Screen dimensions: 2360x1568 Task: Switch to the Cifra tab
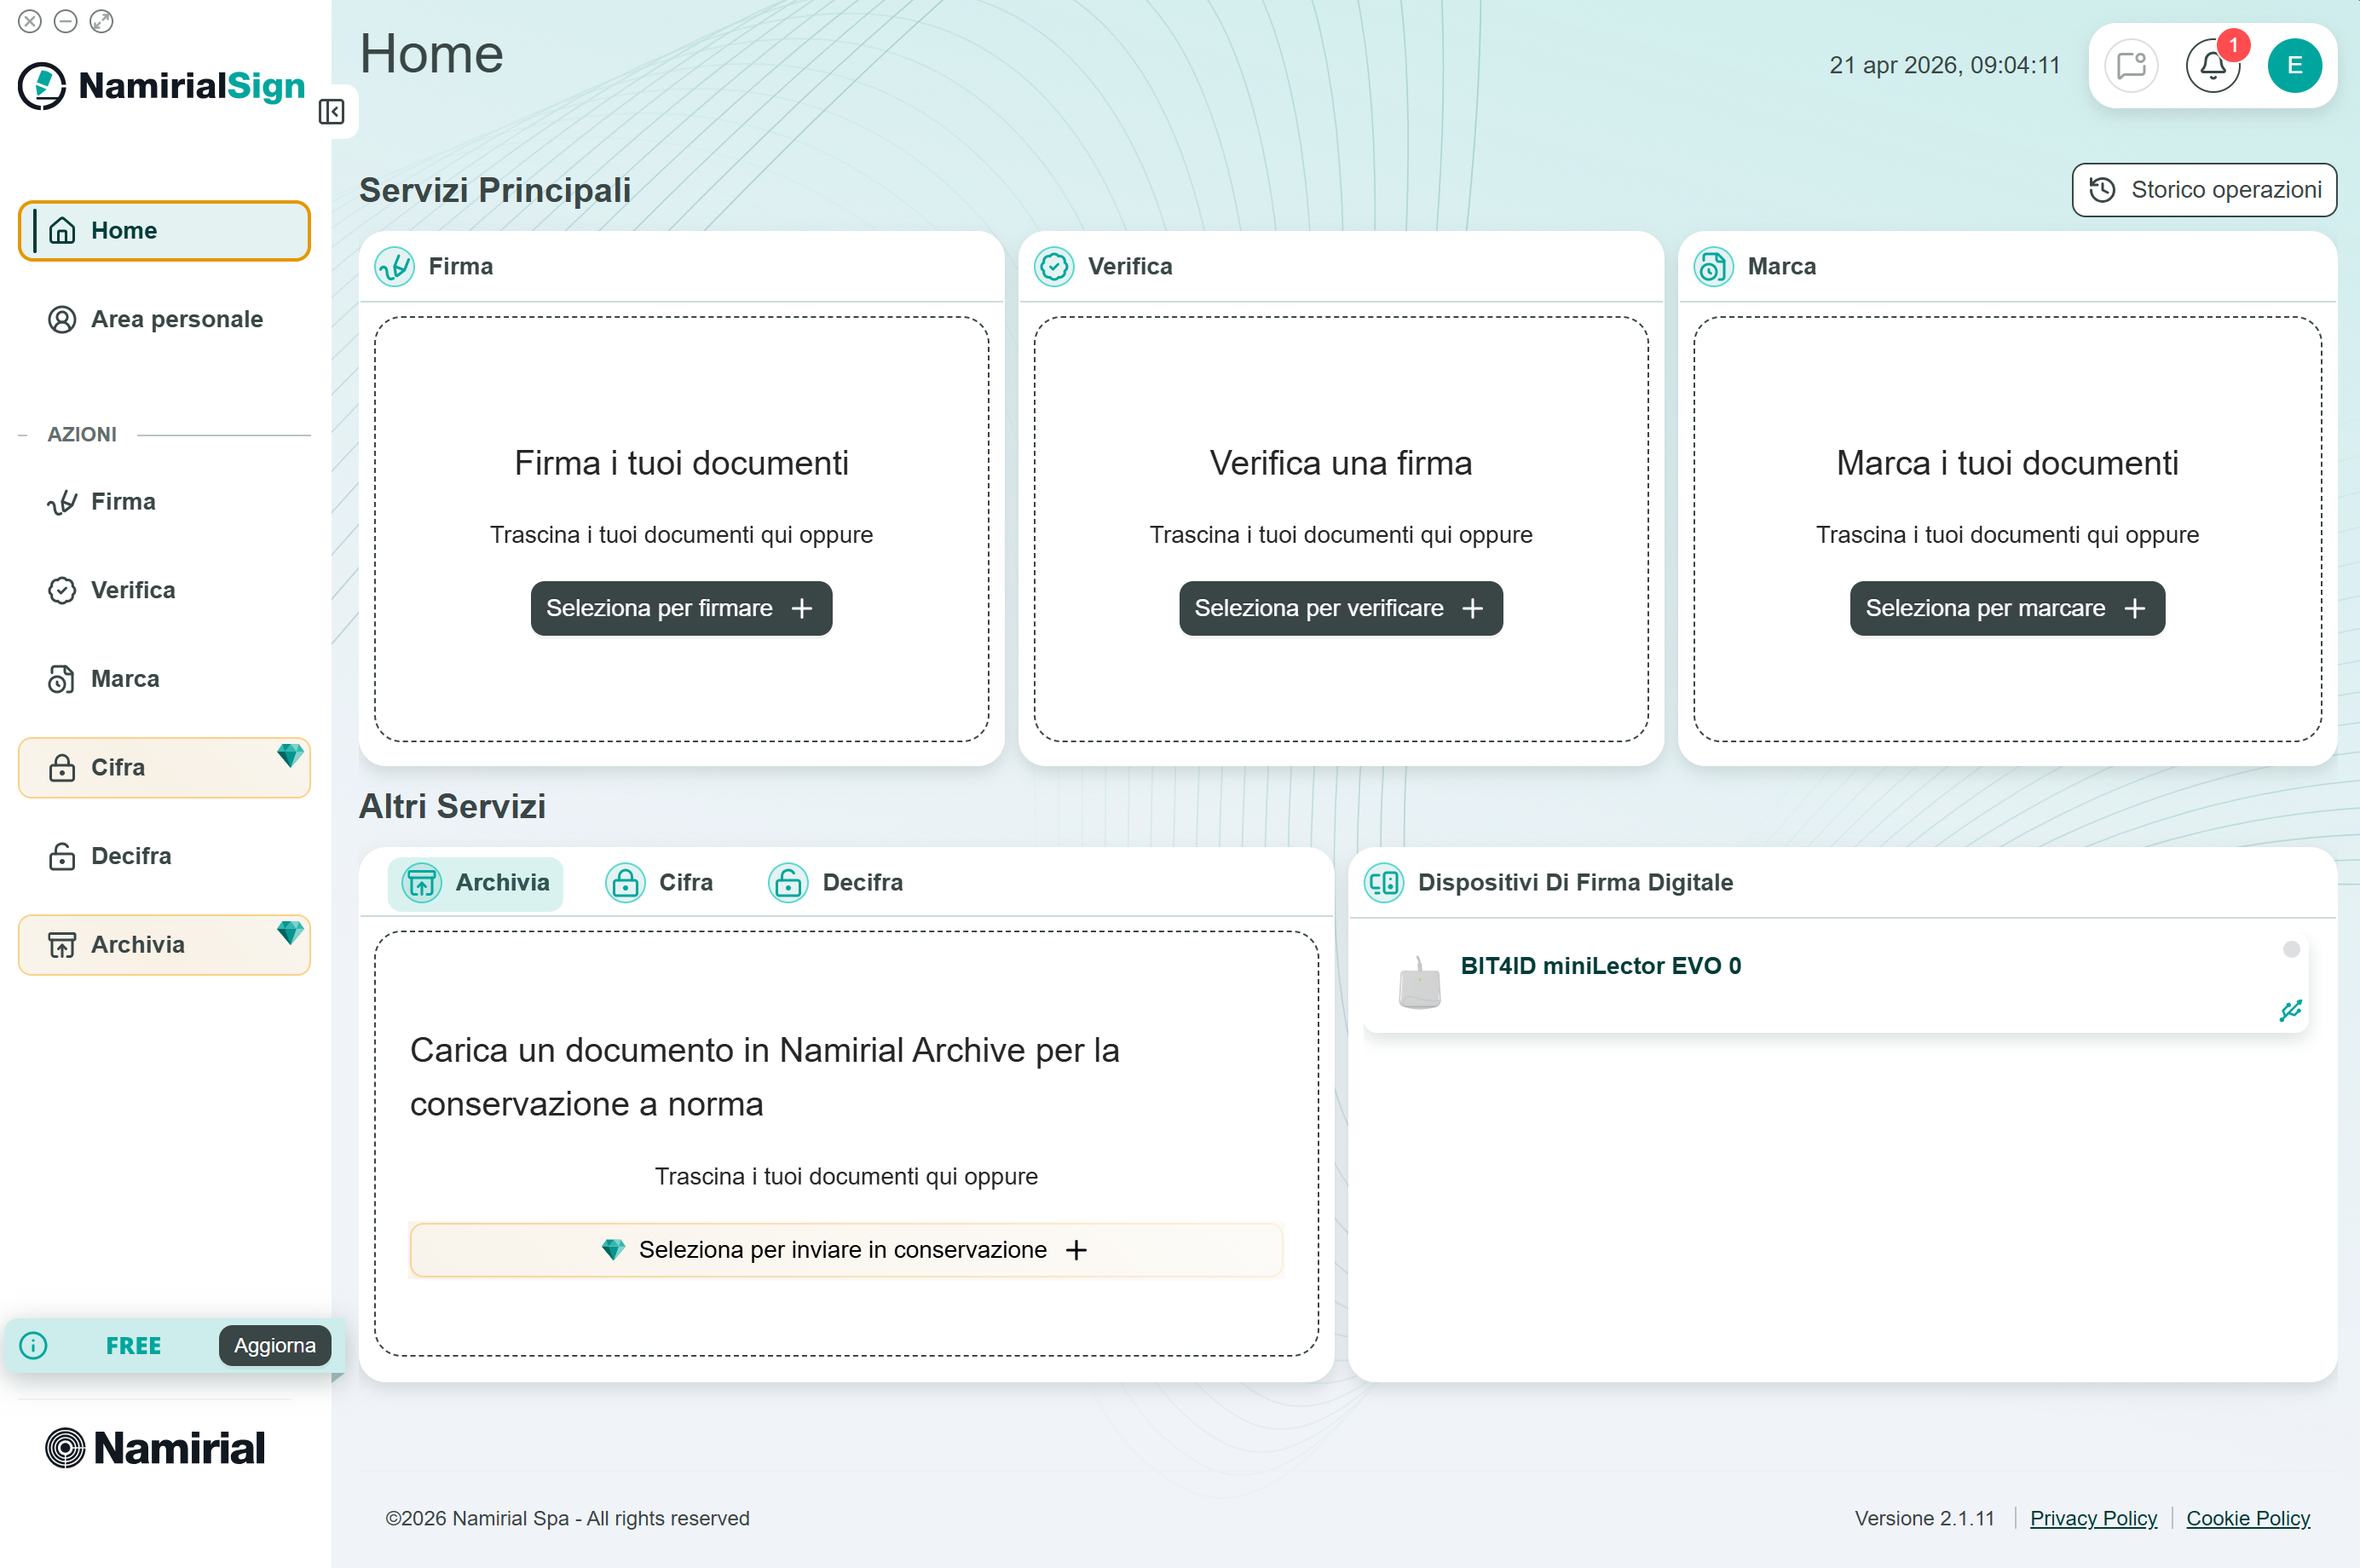660,882
